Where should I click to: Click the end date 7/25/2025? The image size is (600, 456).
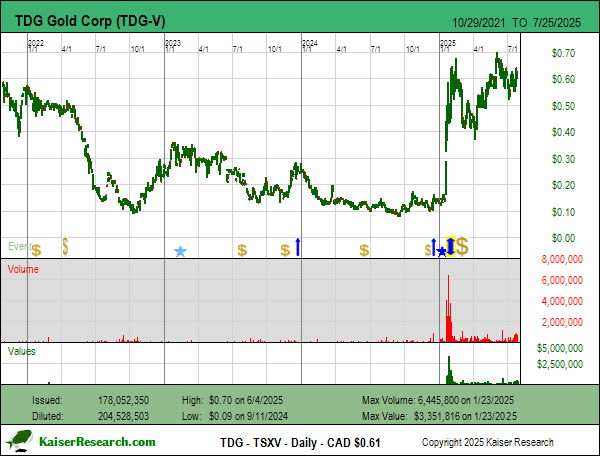[x=557, y=23]
